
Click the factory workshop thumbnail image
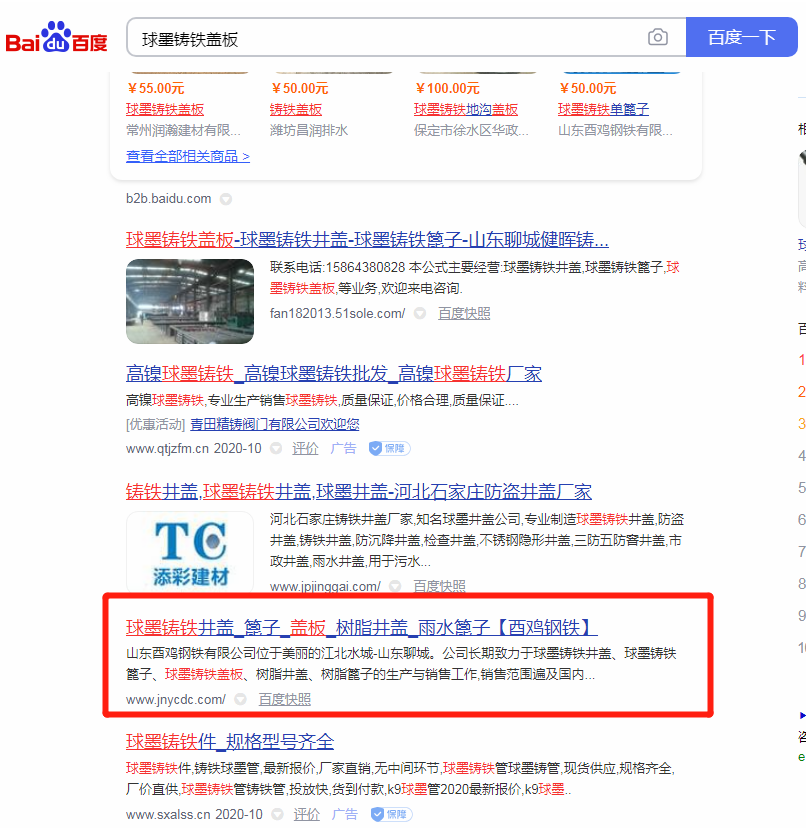pos(190,301)
